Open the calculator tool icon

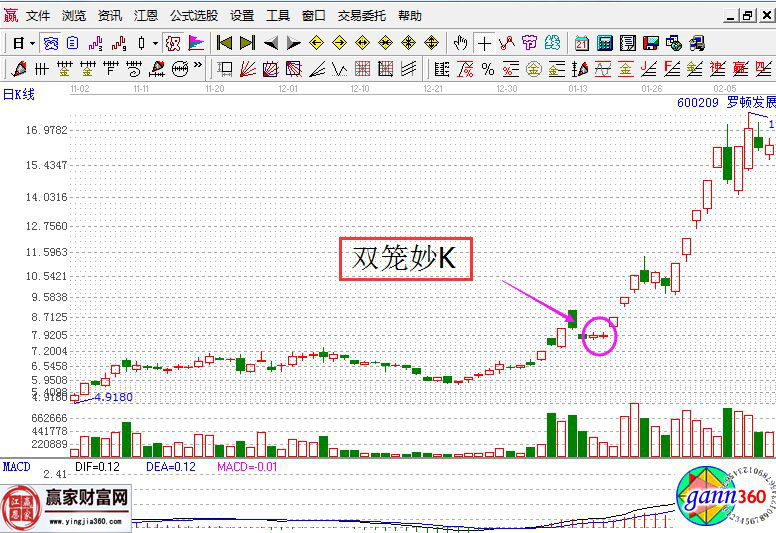click(605, 43)
